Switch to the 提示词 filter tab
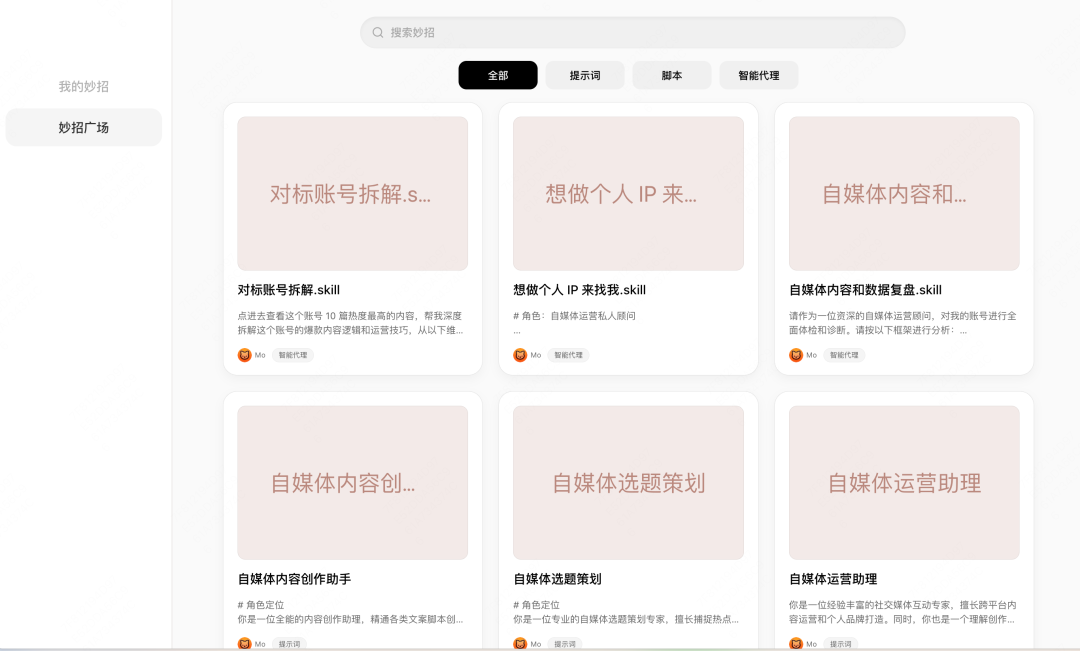The height and width of the screenshot is (651, 1080). (x=585, y=75)
